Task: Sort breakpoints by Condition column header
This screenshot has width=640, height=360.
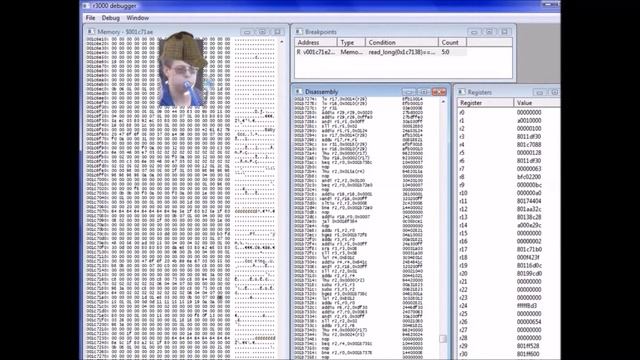Action: point(402,42)
